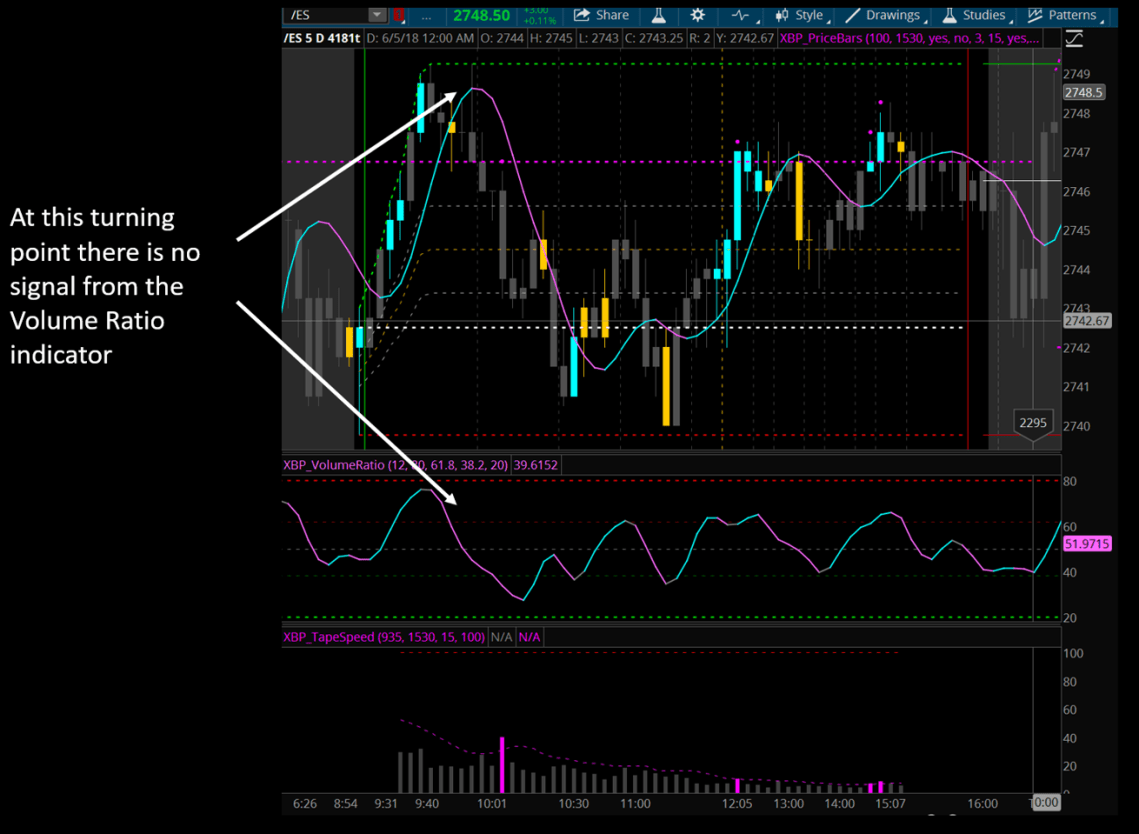This screenshot has height=834, width=1139.
Task: Open the Style menu
Action: [x=800, y=15]
